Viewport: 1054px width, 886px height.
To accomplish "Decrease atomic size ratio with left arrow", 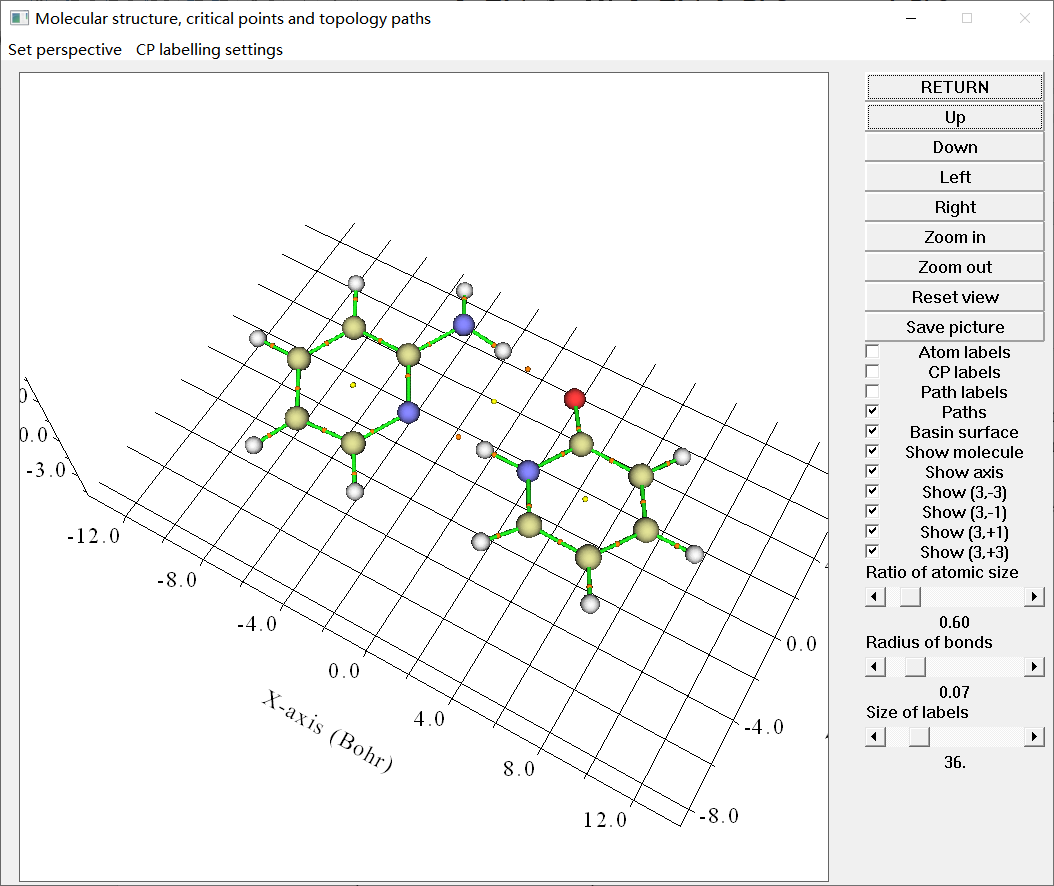I will 875,596.
